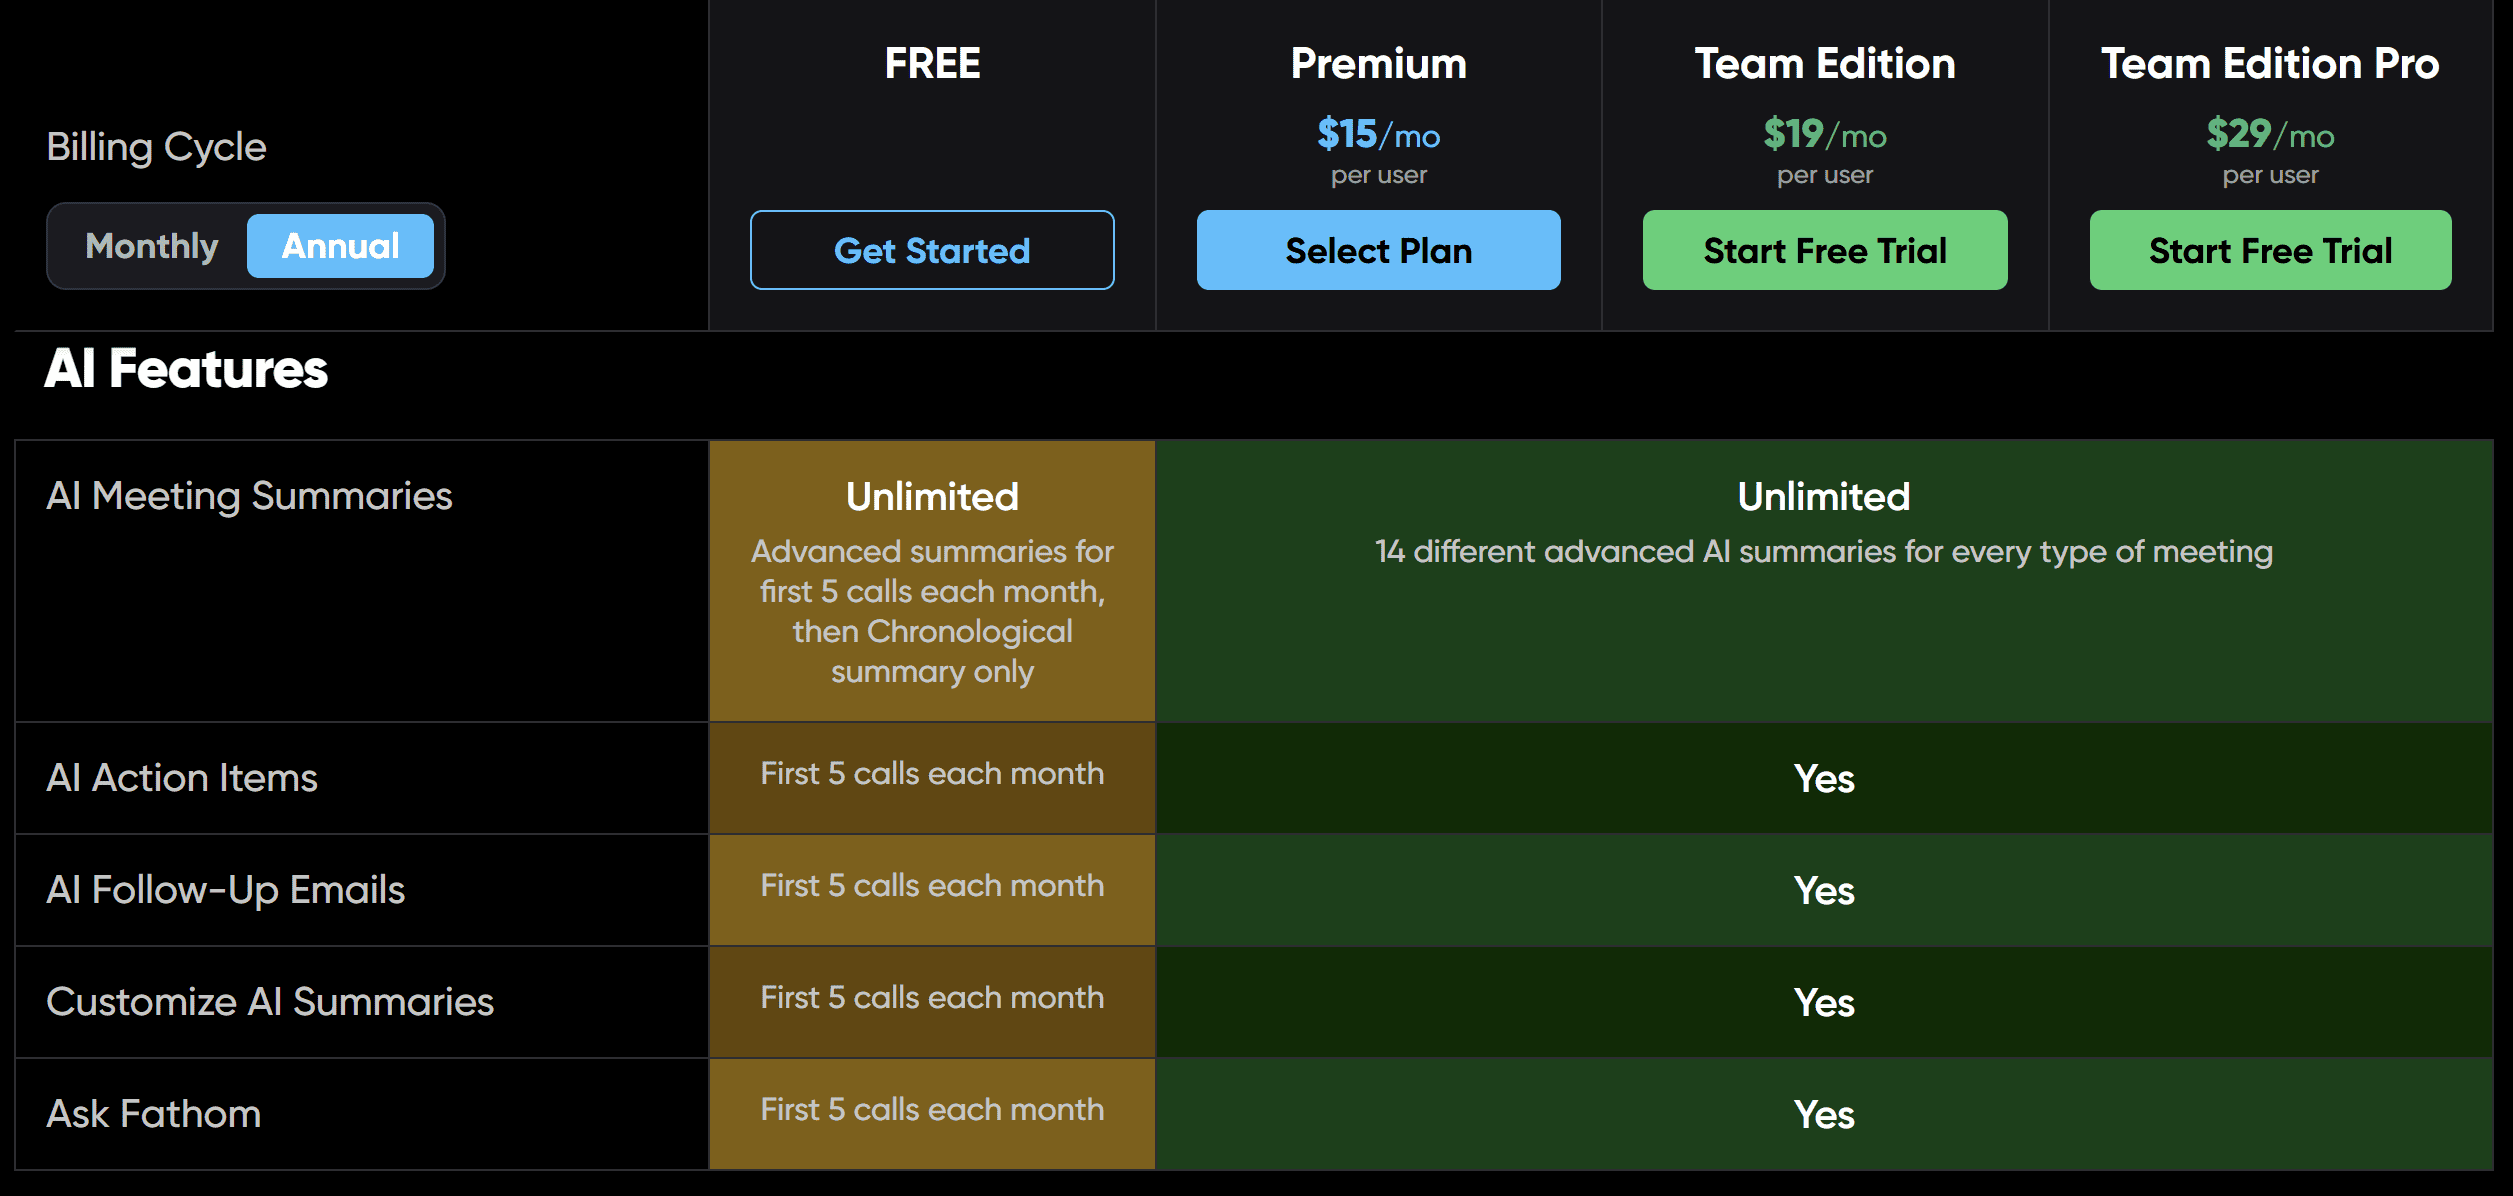Choose Select Plan for Premium

tap(1378, 250)
